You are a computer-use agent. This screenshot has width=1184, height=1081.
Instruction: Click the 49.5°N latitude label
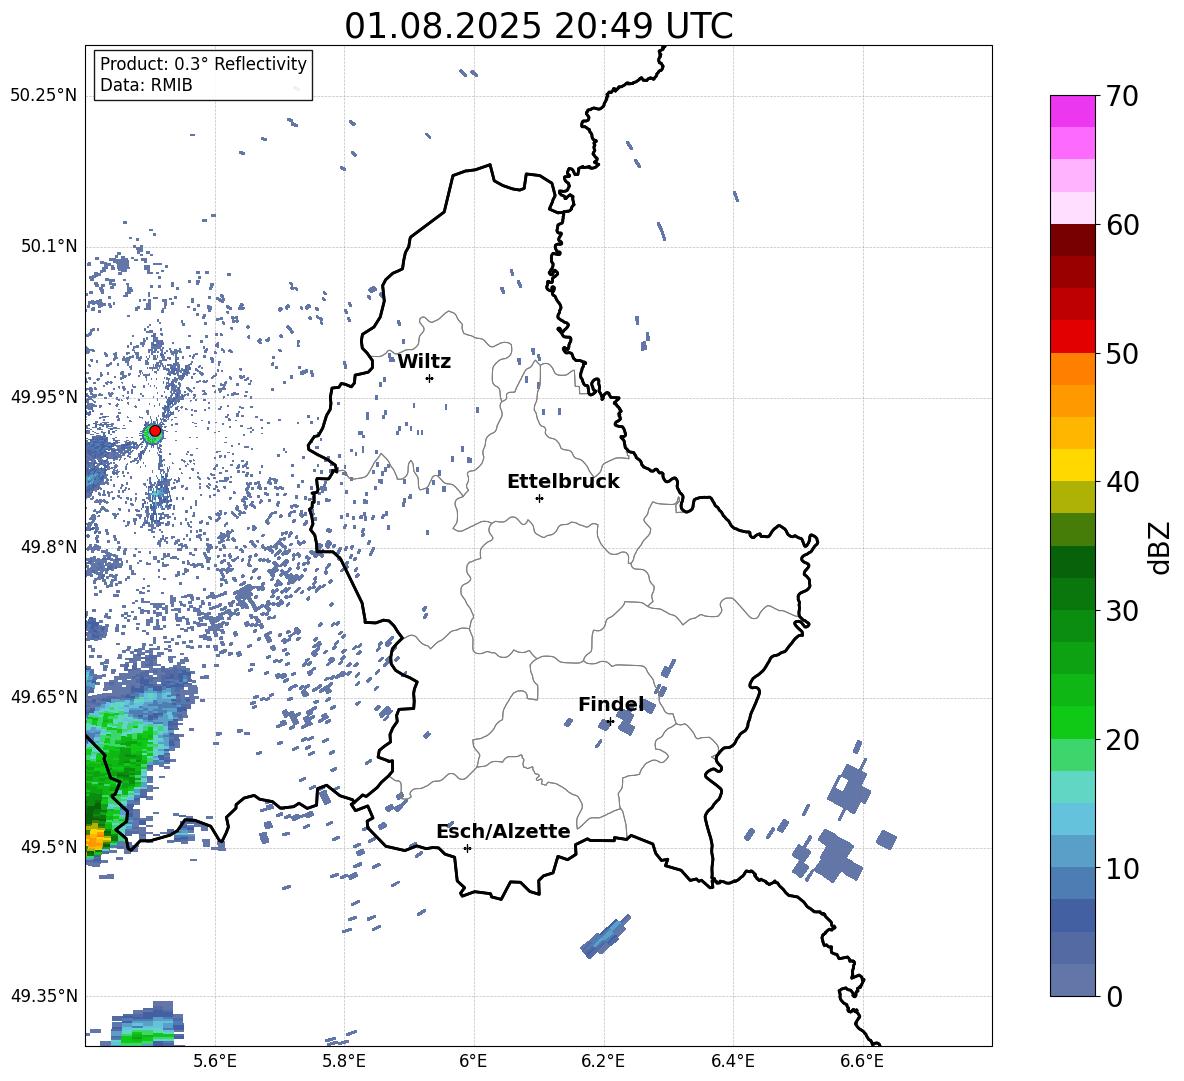pyautogui.click(x=49, y=846)
